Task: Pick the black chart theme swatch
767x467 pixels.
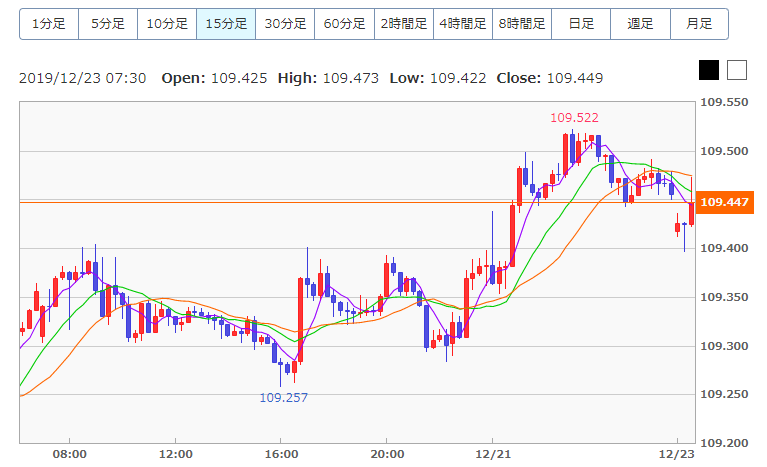Action: click(x=709, y=70)
